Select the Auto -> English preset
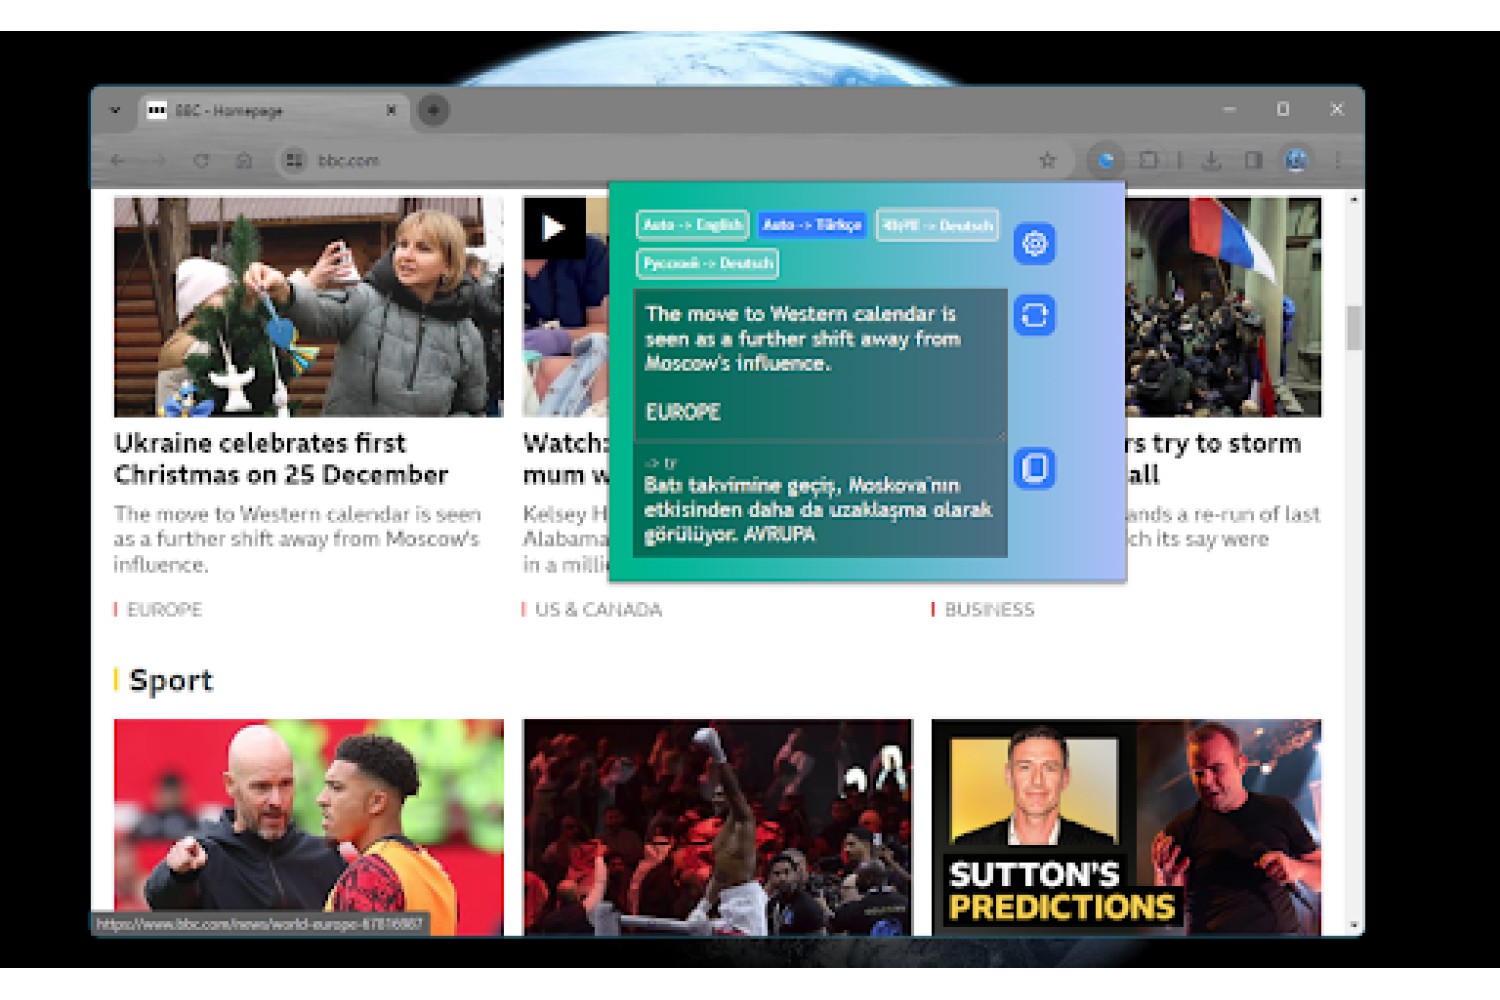 click(x=692, y=225)
